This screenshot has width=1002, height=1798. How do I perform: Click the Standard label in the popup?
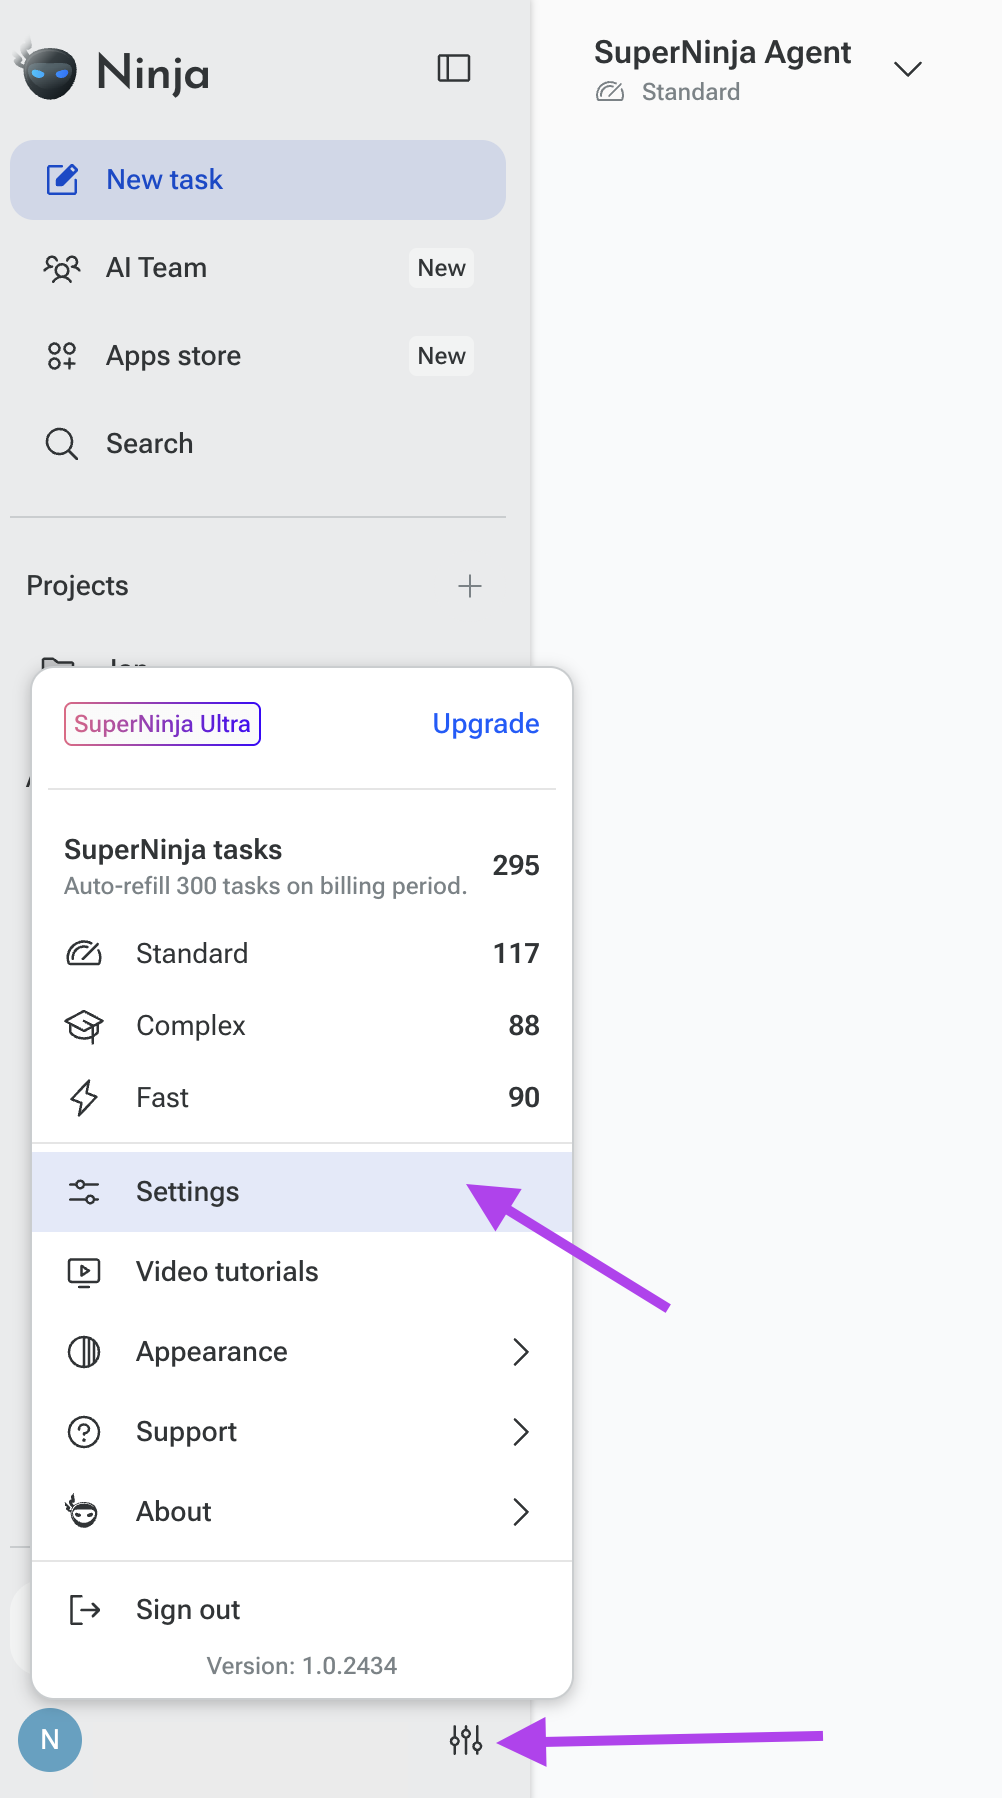(192, 954)
